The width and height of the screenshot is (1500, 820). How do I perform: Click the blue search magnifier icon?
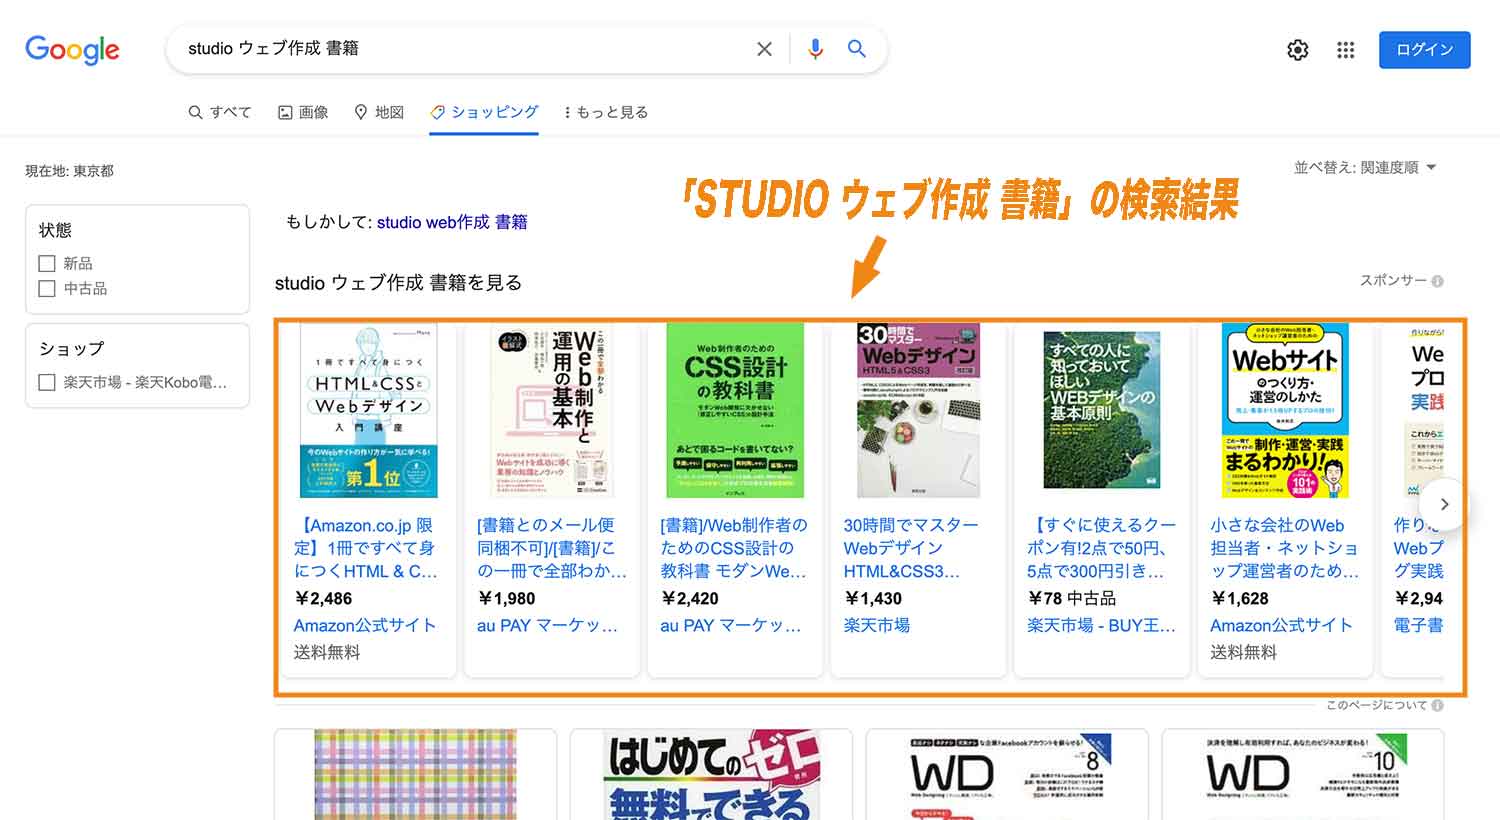point(857,48)
